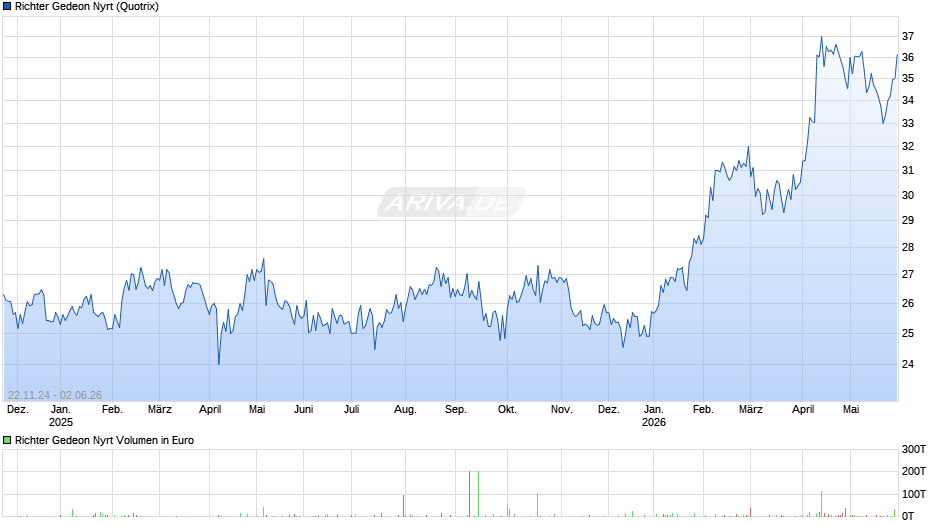Click the tallest green volume bar near September

(x=478, y=494)
